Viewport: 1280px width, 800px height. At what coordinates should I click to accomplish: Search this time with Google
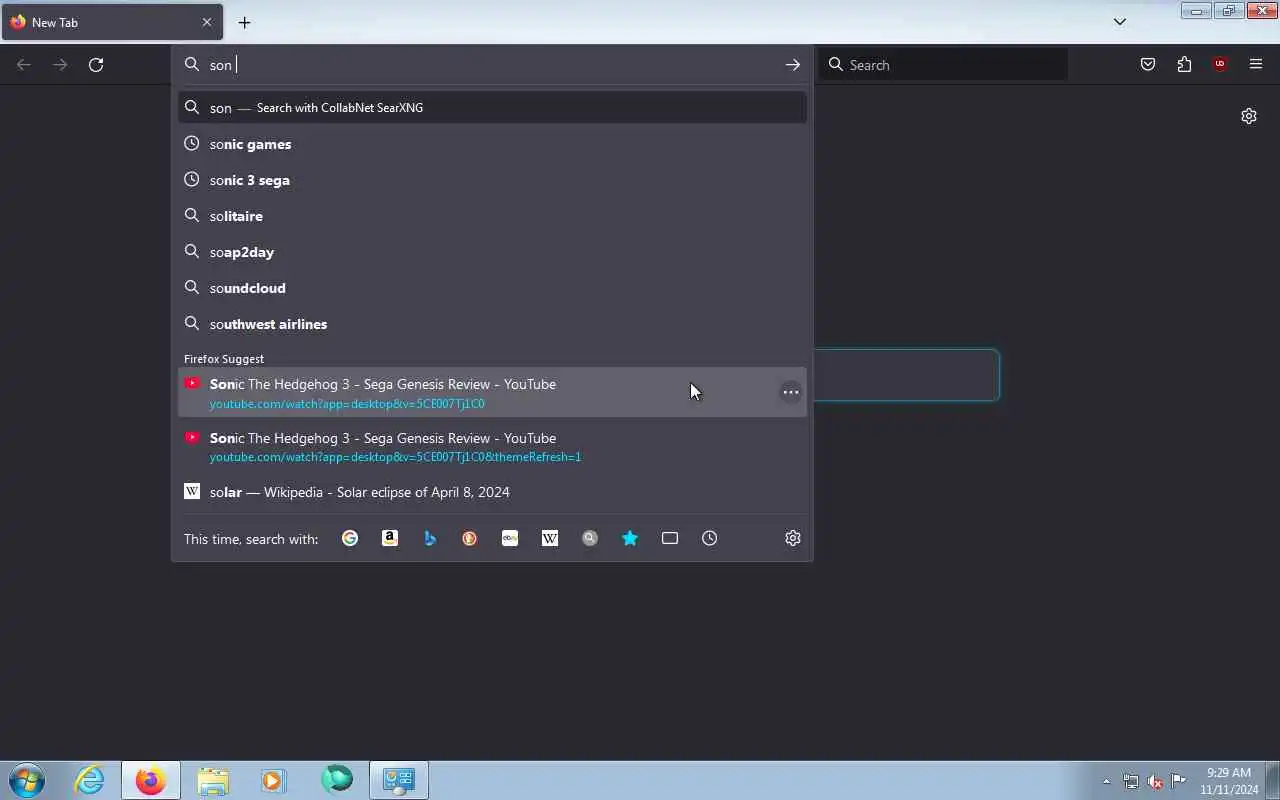(x=350, y=538)
